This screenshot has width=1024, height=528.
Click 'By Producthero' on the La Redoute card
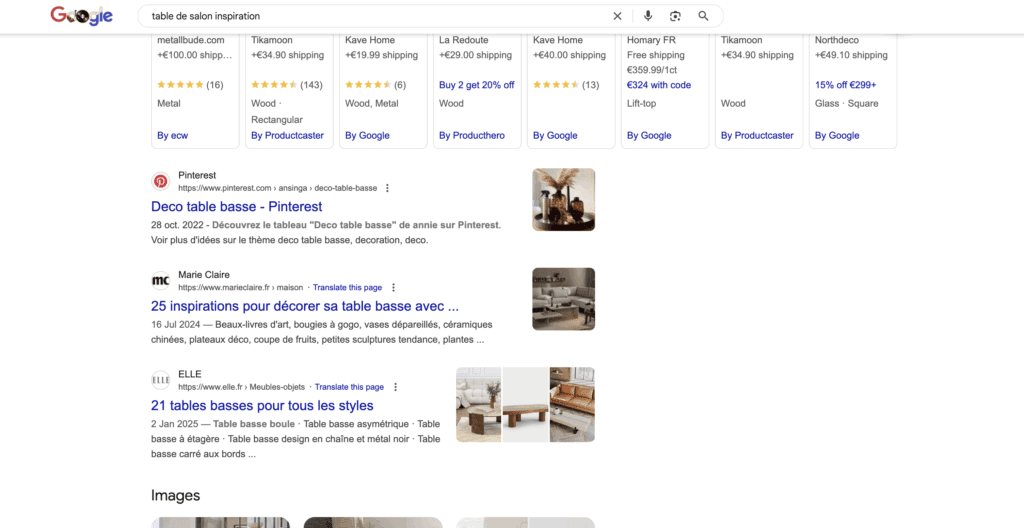[x=472, y=135]
